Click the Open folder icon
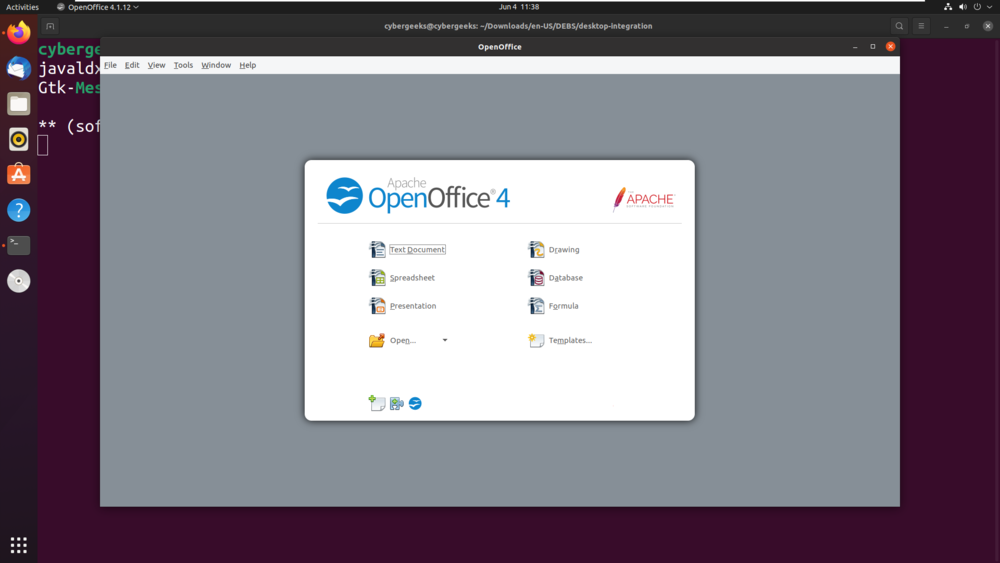 pyautogui.click(x=377, y=340)
